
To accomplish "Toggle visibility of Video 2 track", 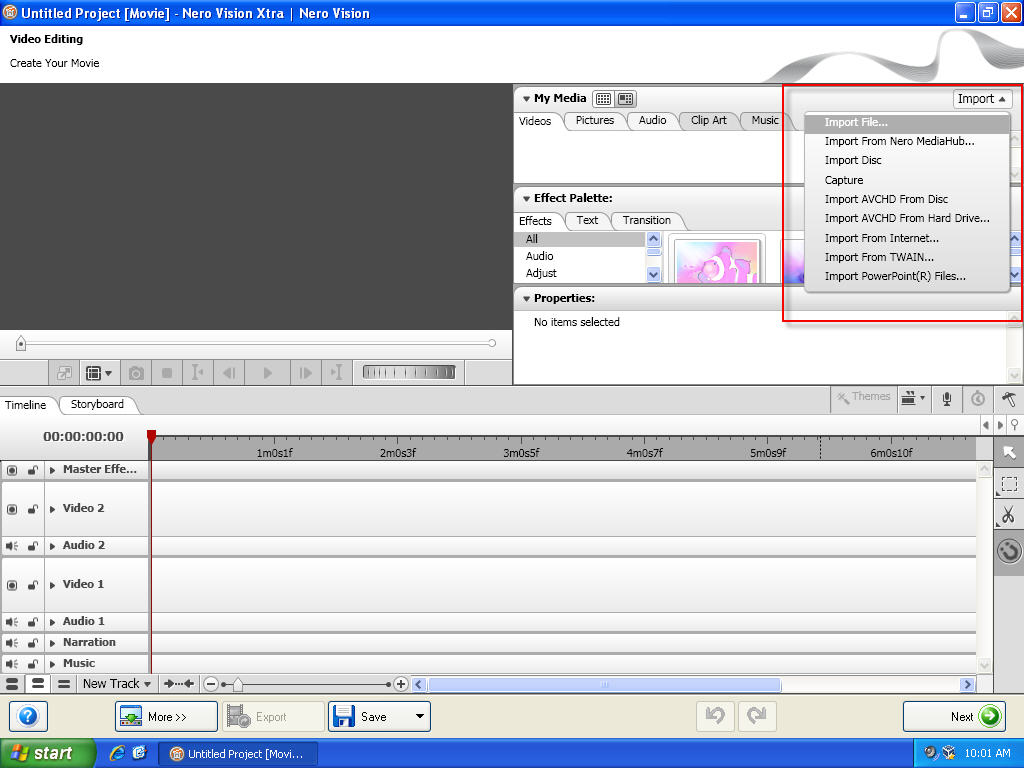I will pyautogui.click(x=12, y=509).
